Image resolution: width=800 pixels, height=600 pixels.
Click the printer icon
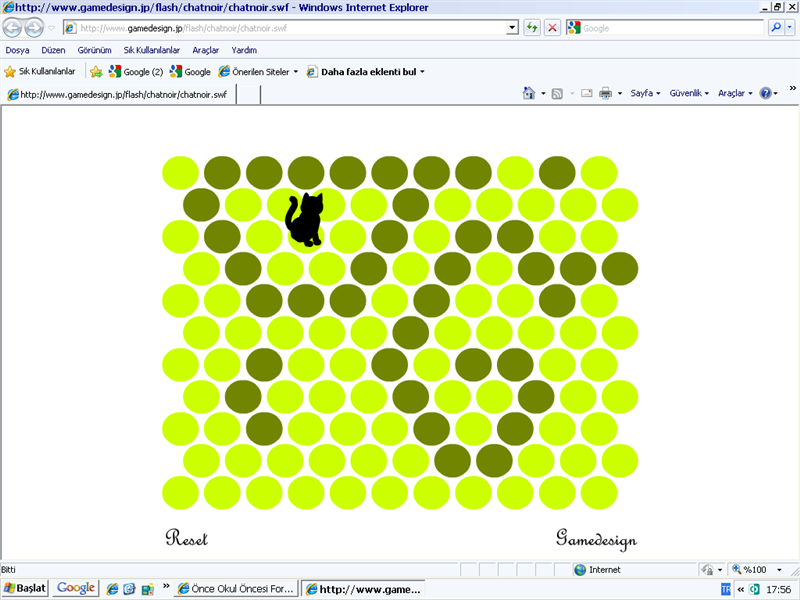tap(606, 93)
